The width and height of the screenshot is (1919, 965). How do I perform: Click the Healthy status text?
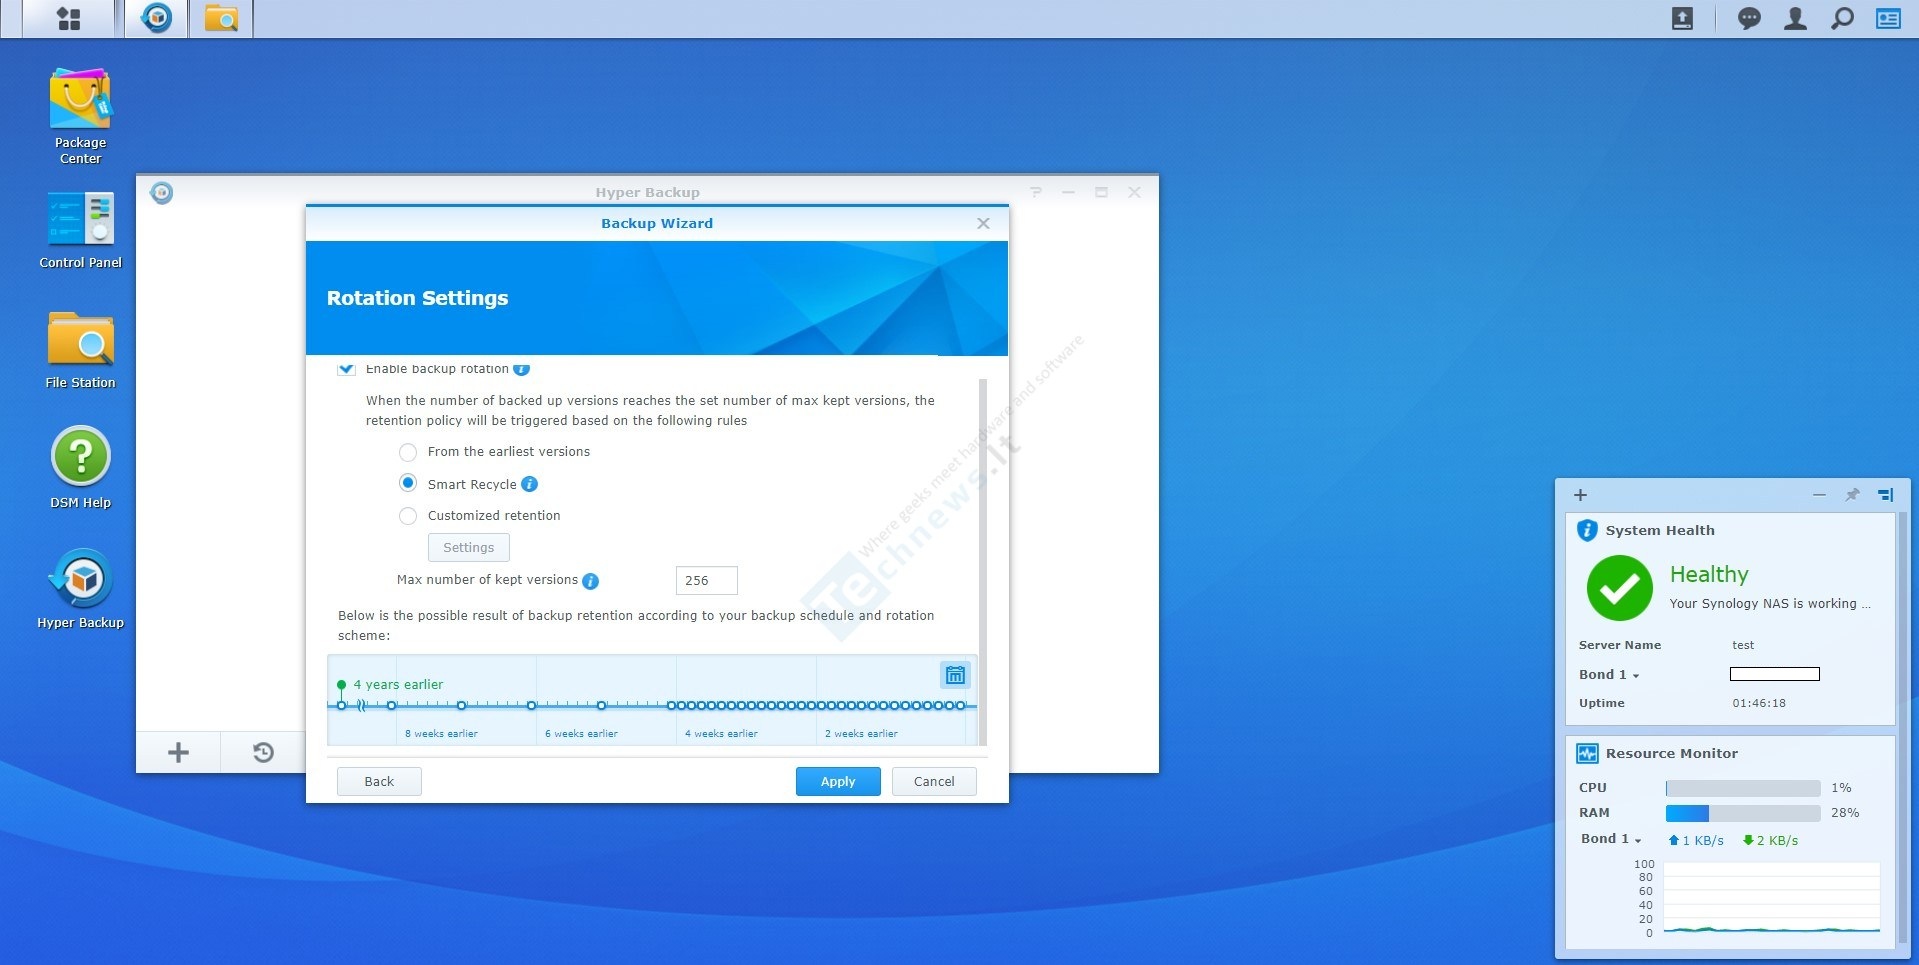(x=1709, y=574)
